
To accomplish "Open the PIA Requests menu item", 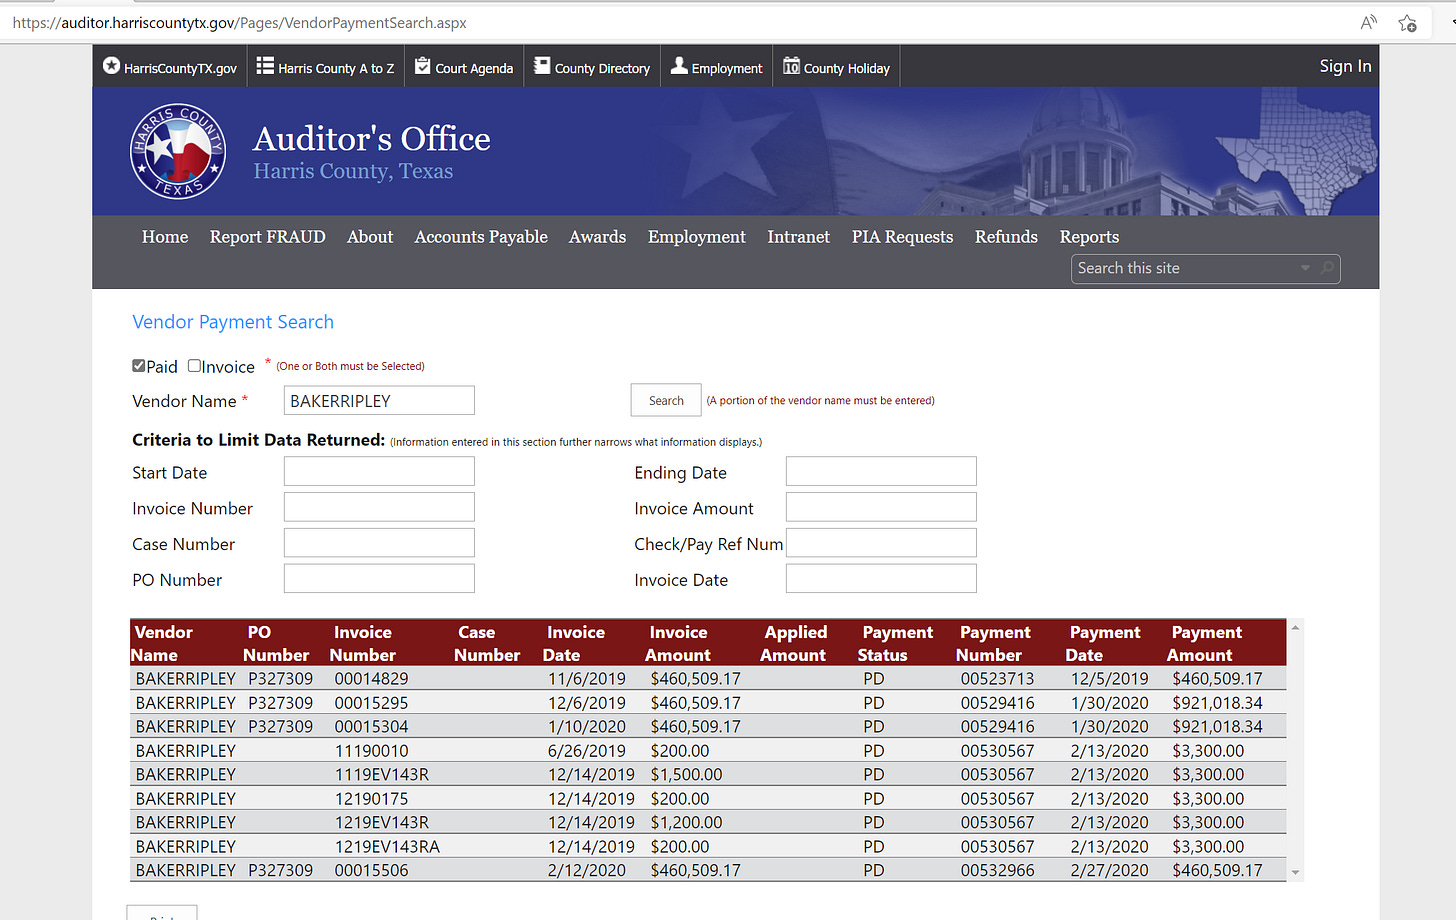I will pyautogui.click(x=902, y=237).
